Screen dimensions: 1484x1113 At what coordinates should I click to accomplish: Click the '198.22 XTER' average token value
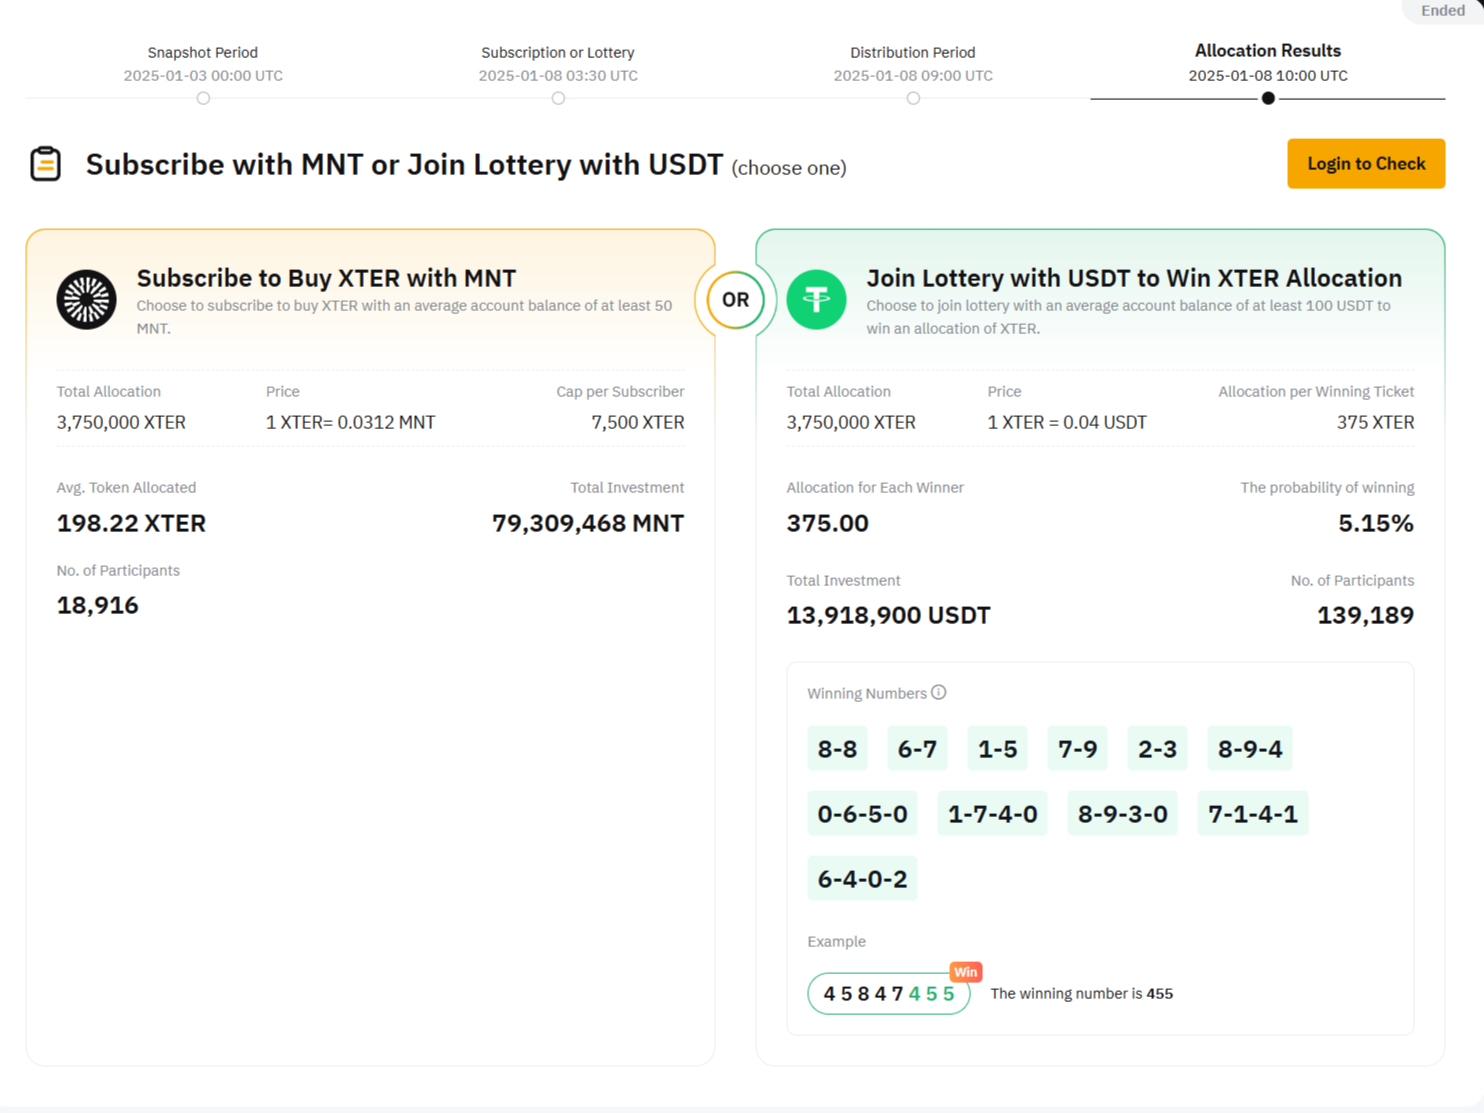[131, 523]
